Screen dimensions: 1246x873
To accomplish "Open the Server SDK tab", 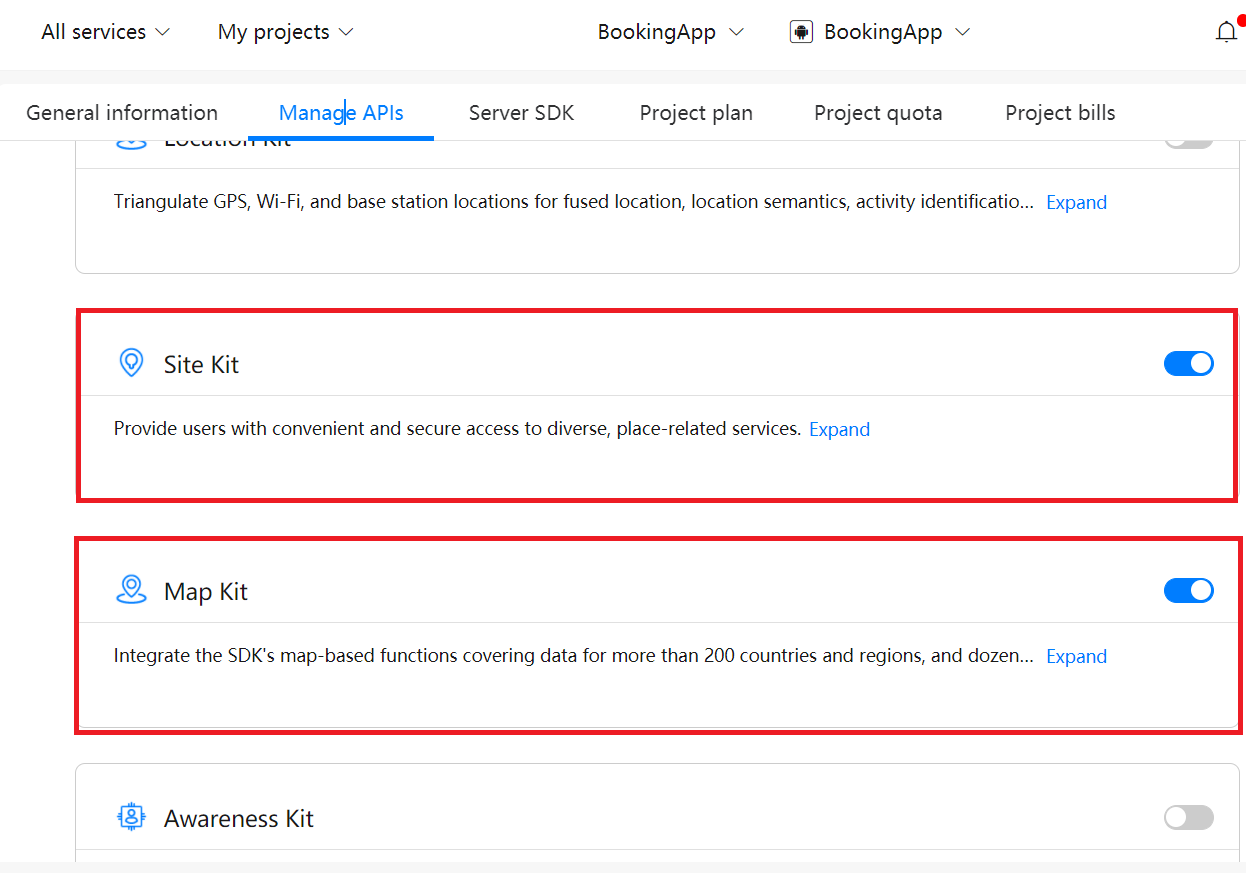I will tap(522, 113).
